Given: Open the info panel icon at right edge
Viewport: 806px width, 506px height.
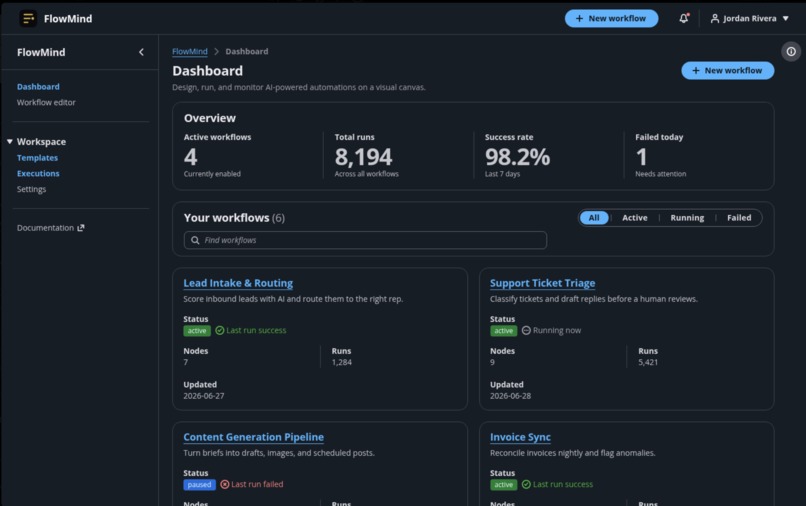Looking at the screenshot, I should 791,51.
